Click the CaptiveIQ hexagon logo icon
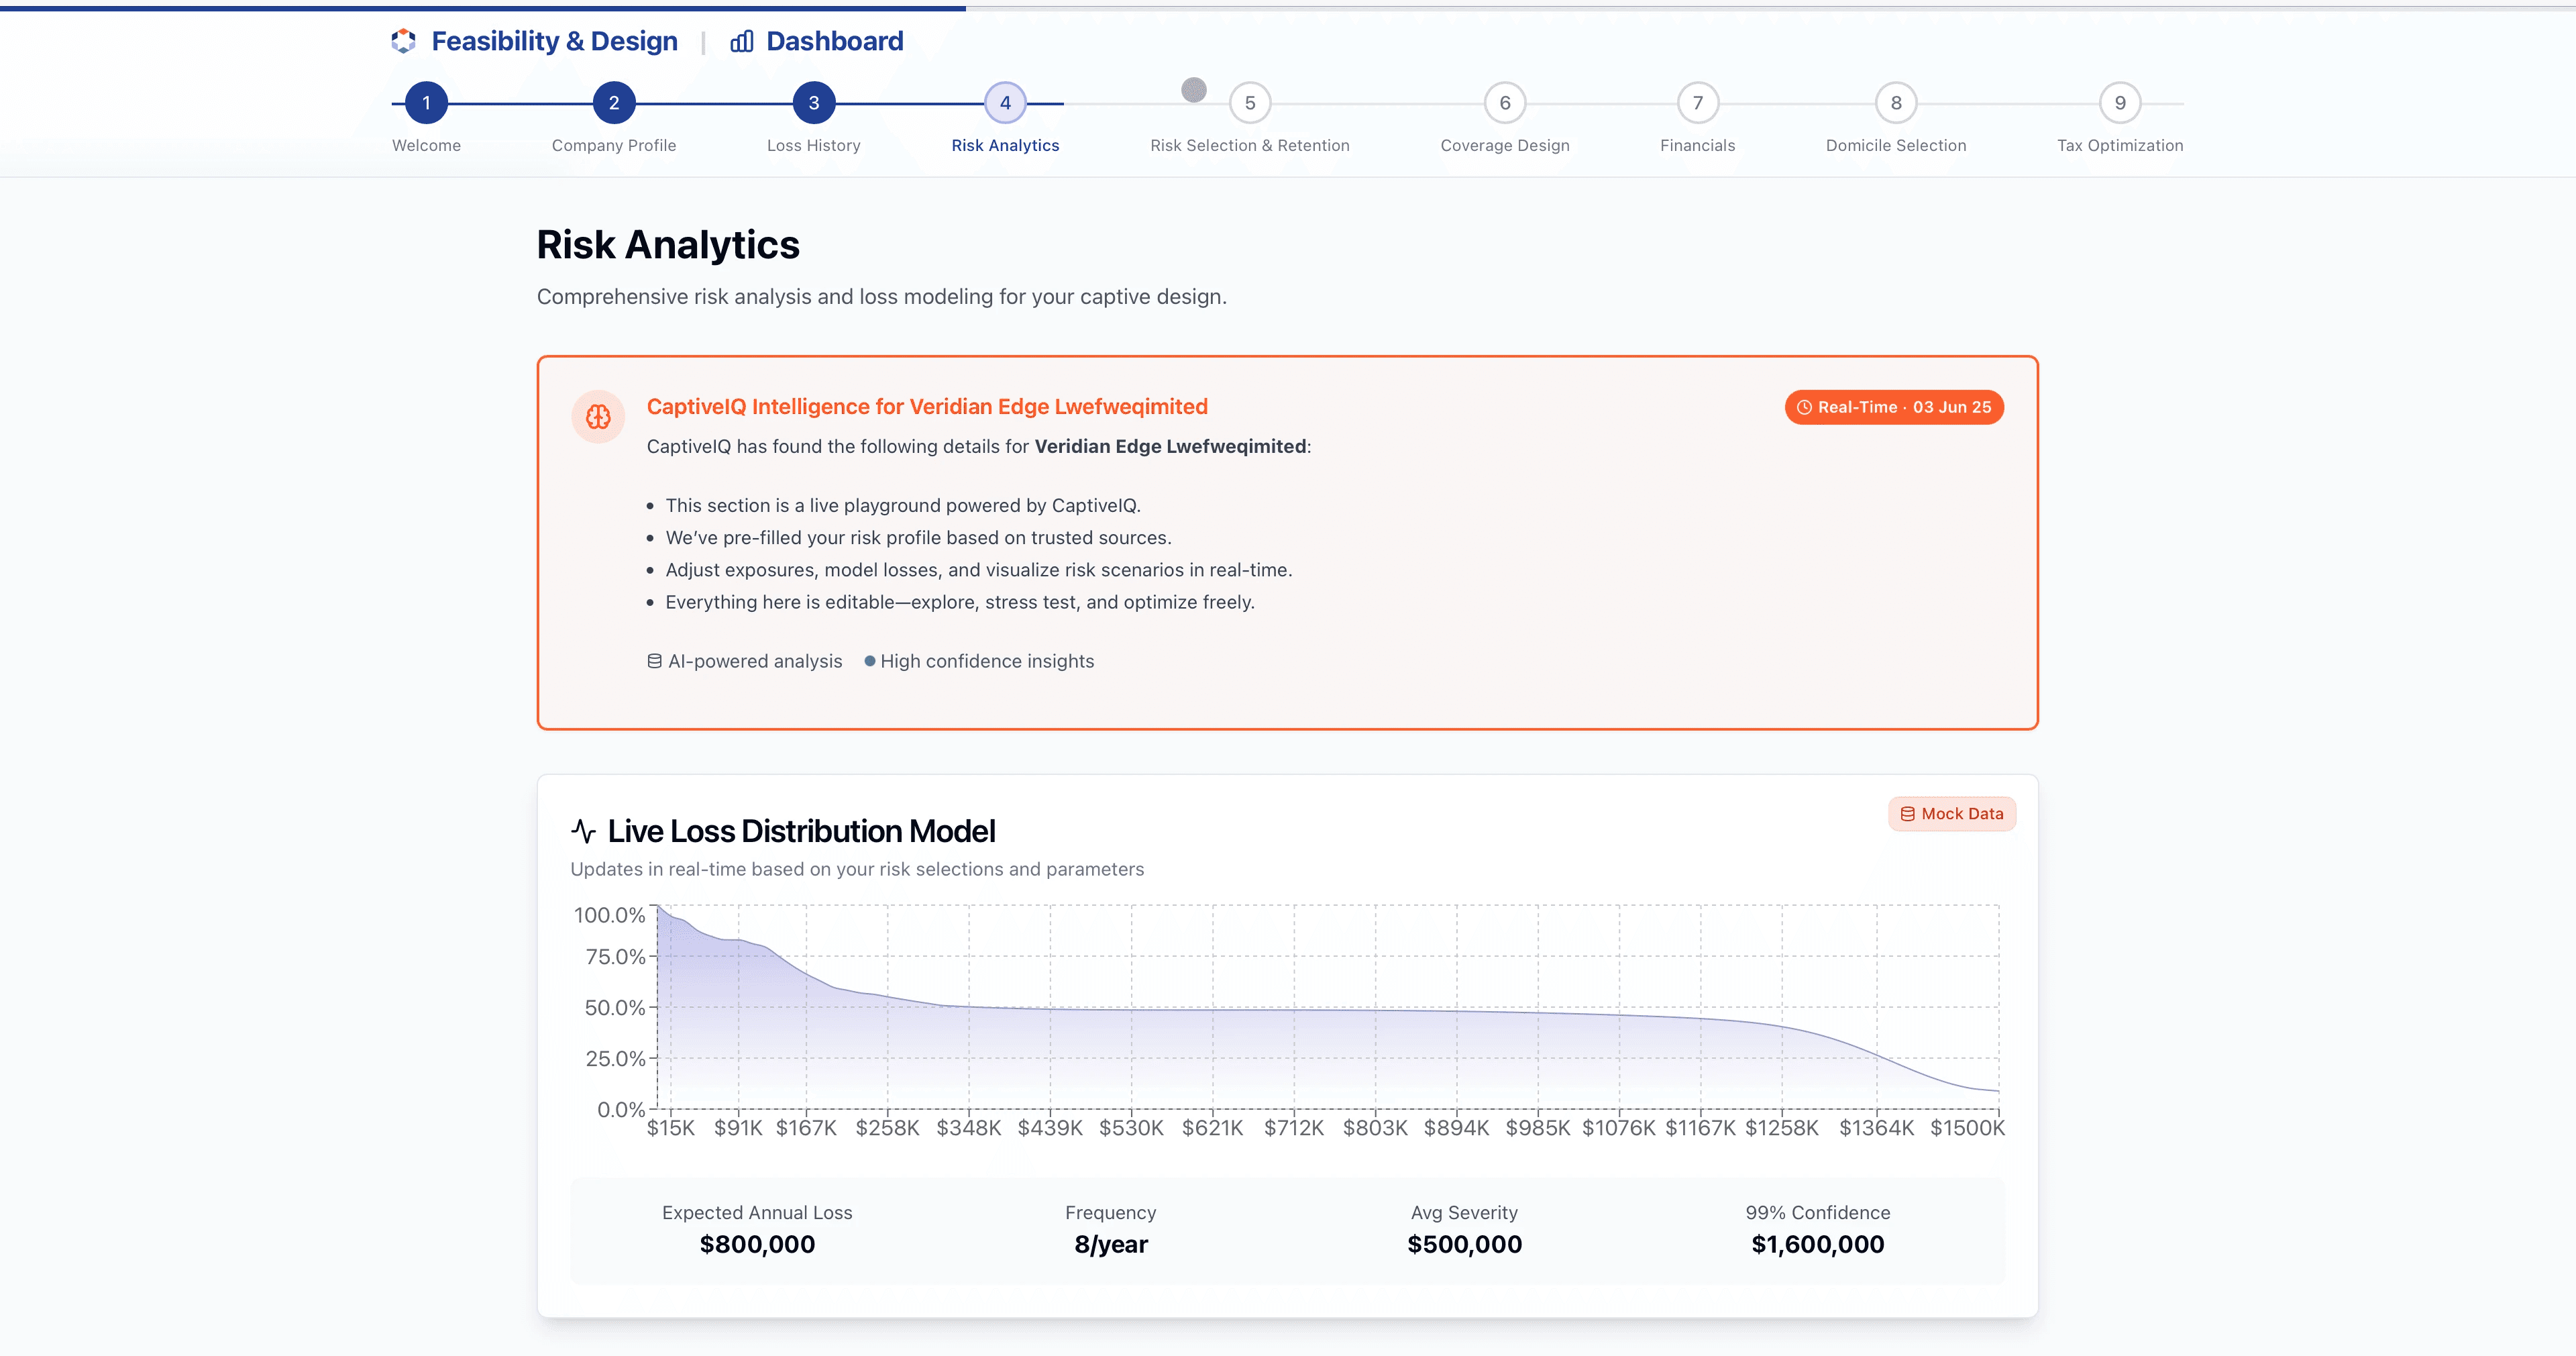2576x1356 pixels. tap(403, 41)
